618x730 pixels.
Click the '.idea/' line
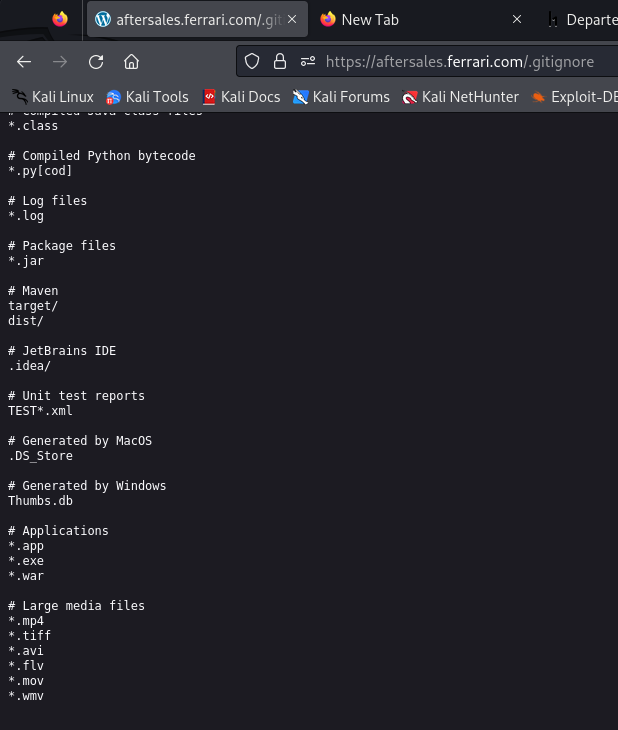(x=29, y=366)
